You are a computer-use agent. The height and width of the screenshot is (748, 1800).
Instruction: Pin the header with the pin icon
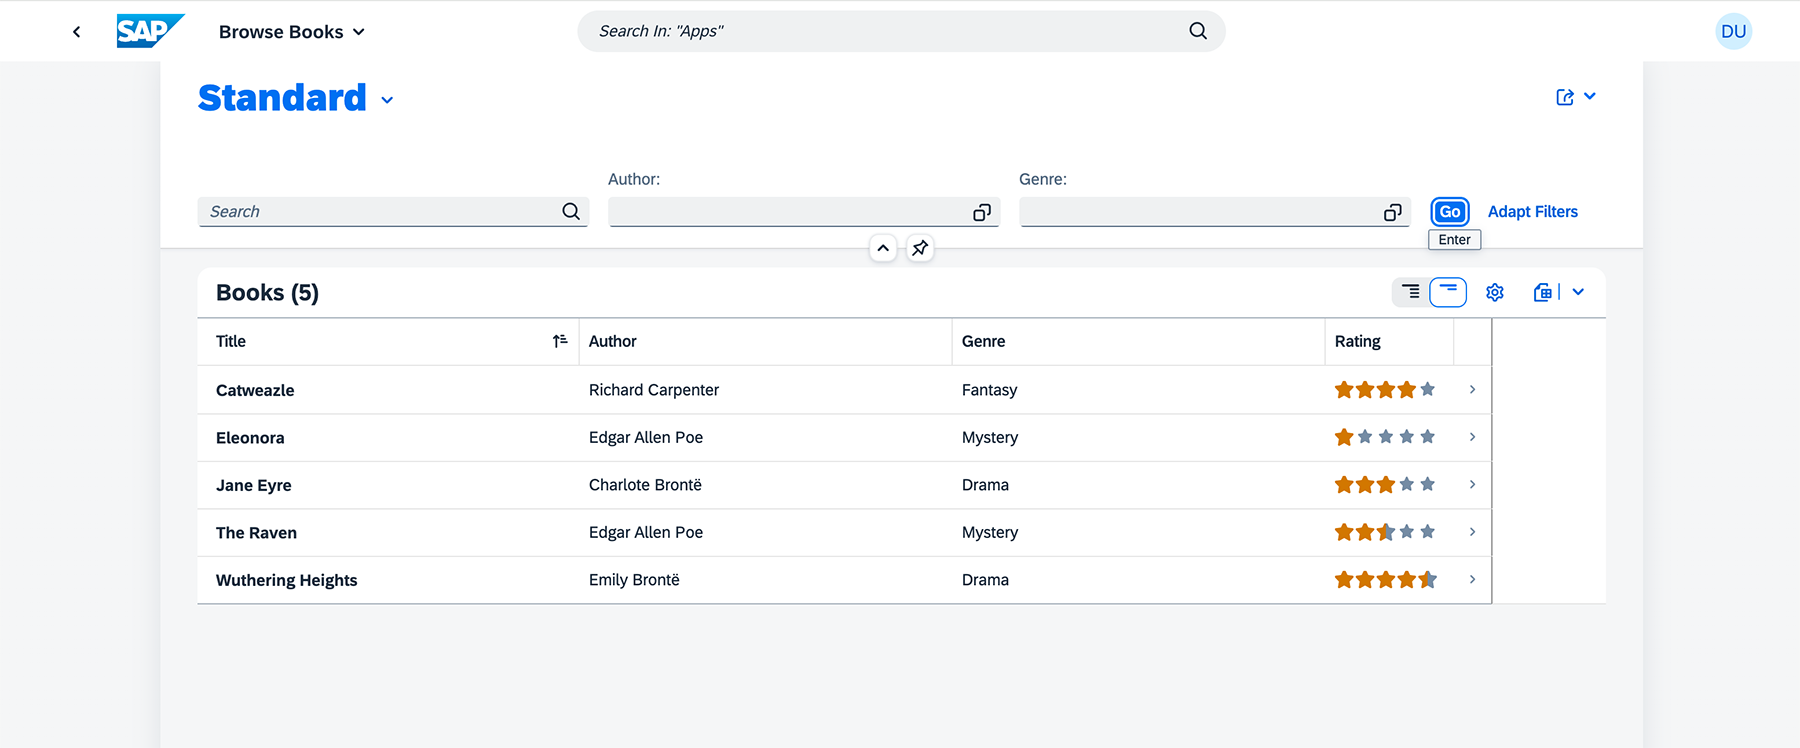pyautogui.click(x=920, y=248)
